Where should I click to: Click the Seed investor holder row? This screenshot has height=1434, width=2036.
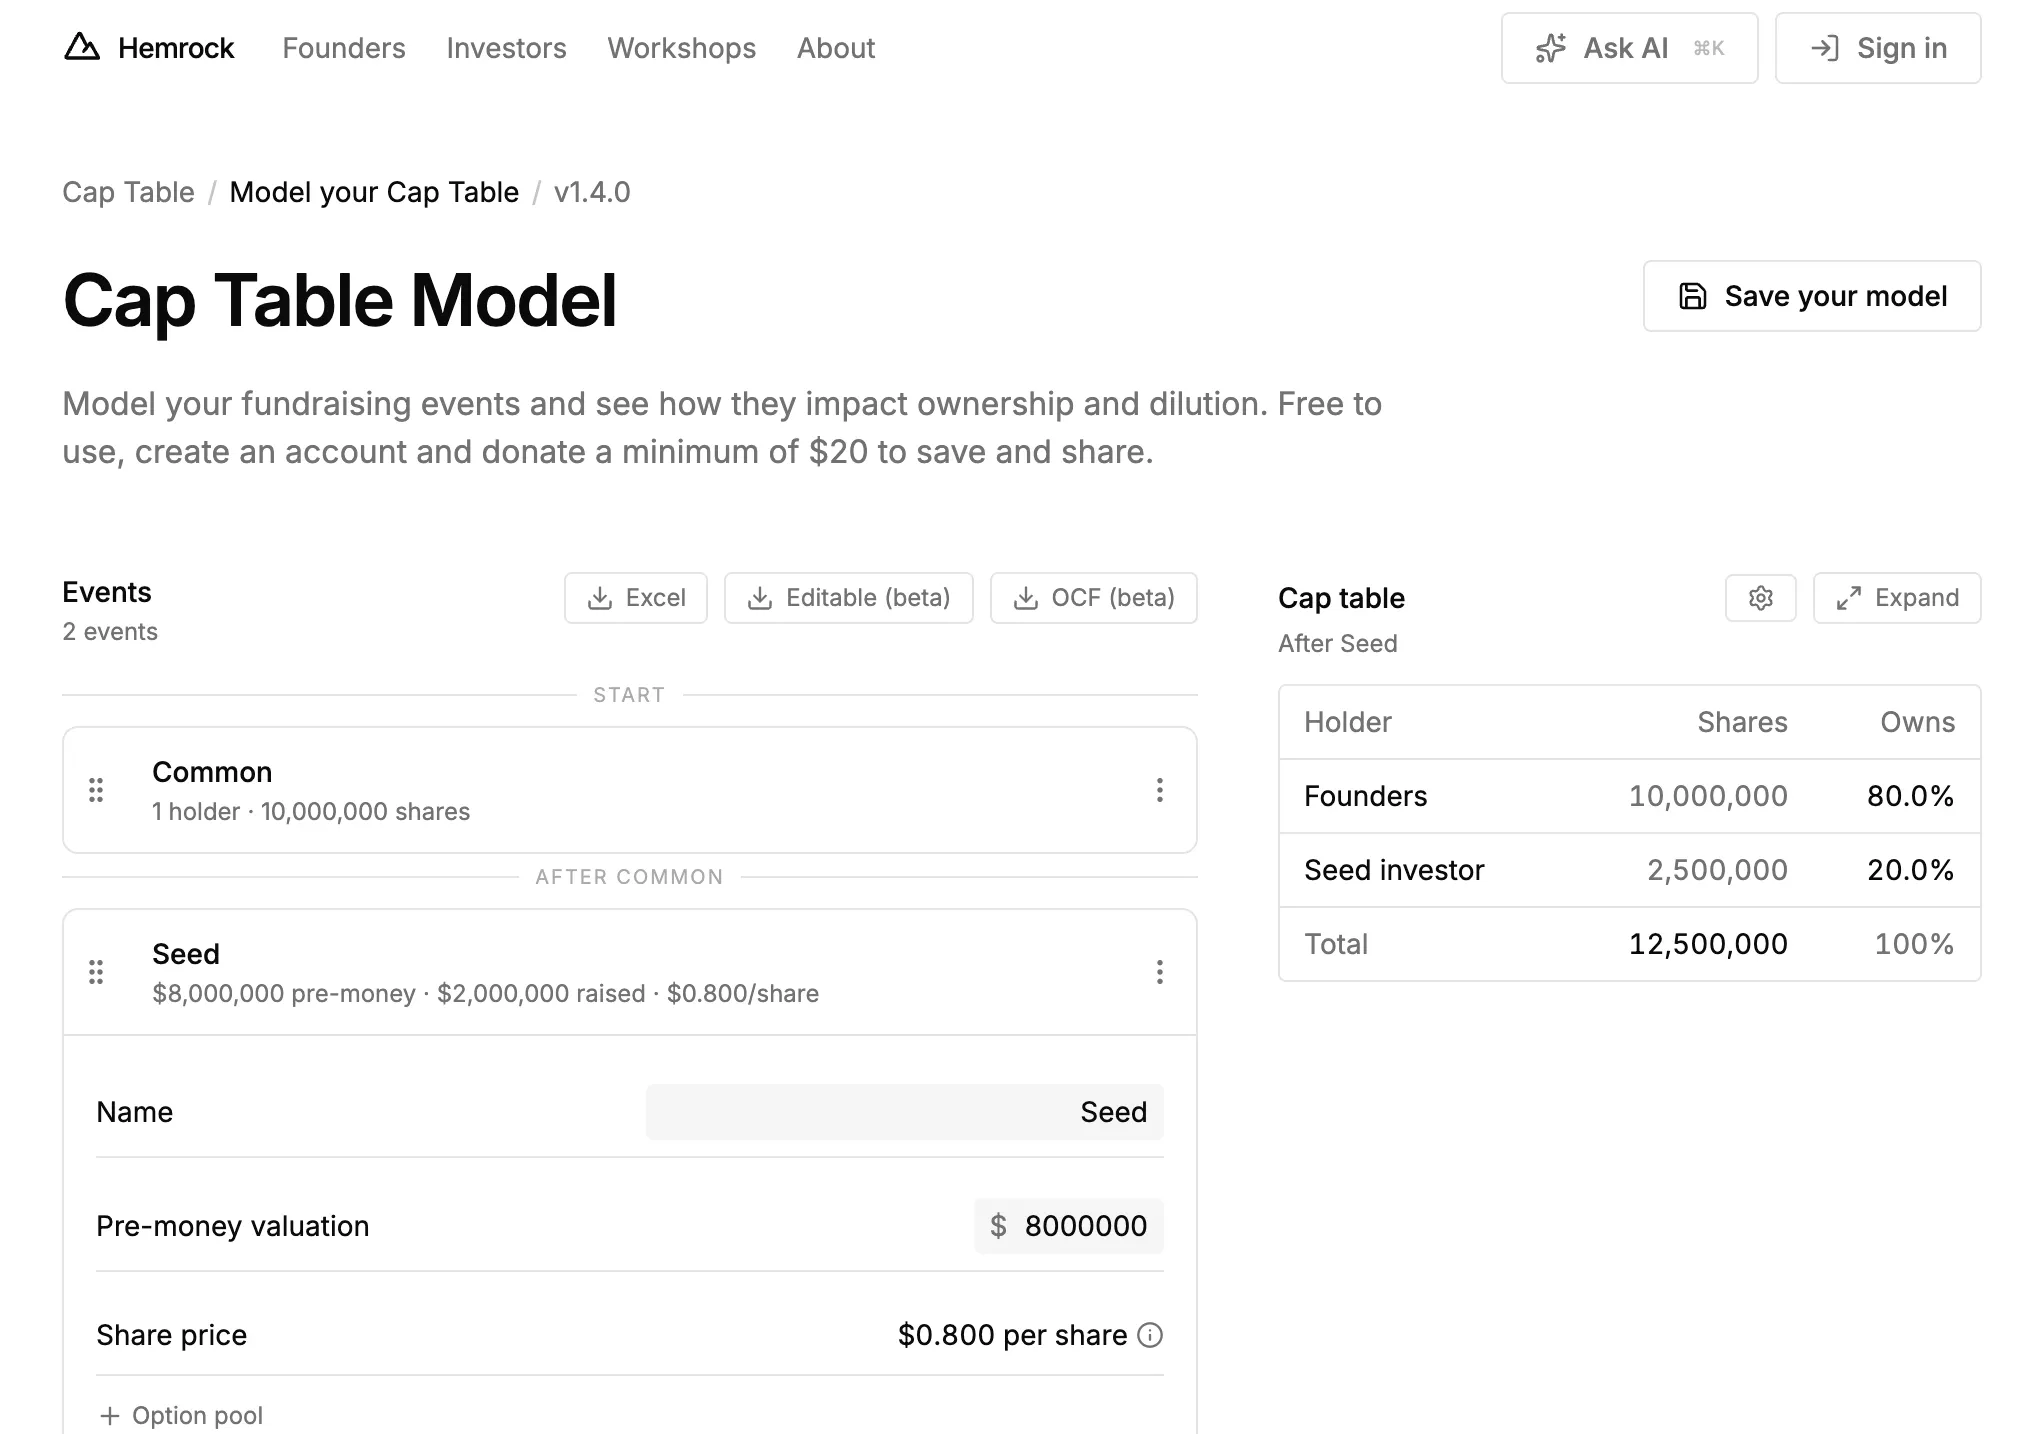(1629, 870)
